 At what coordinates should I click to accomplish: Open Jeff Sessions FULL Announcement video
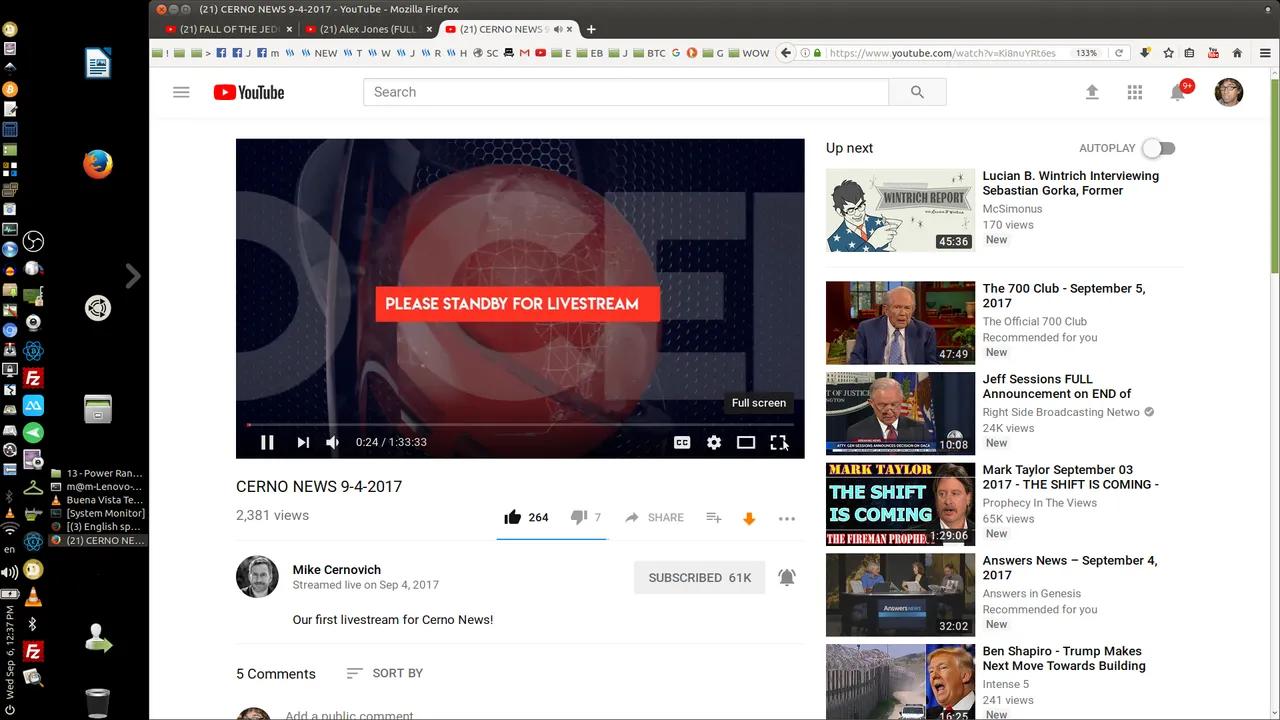coord(1057,386)
